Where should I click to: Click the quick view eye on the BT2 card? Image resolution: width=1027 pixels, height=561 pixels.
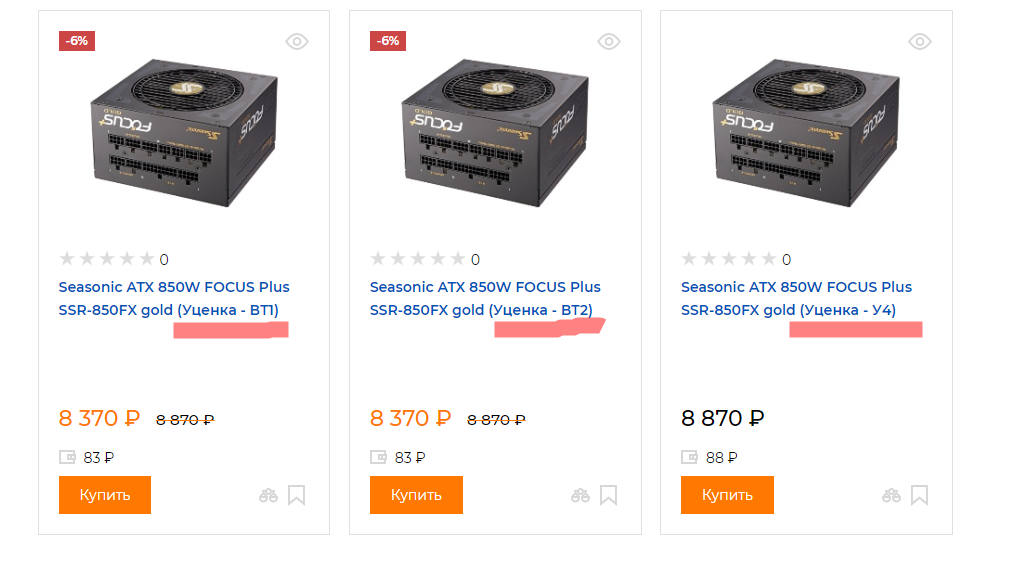(609, 41)
